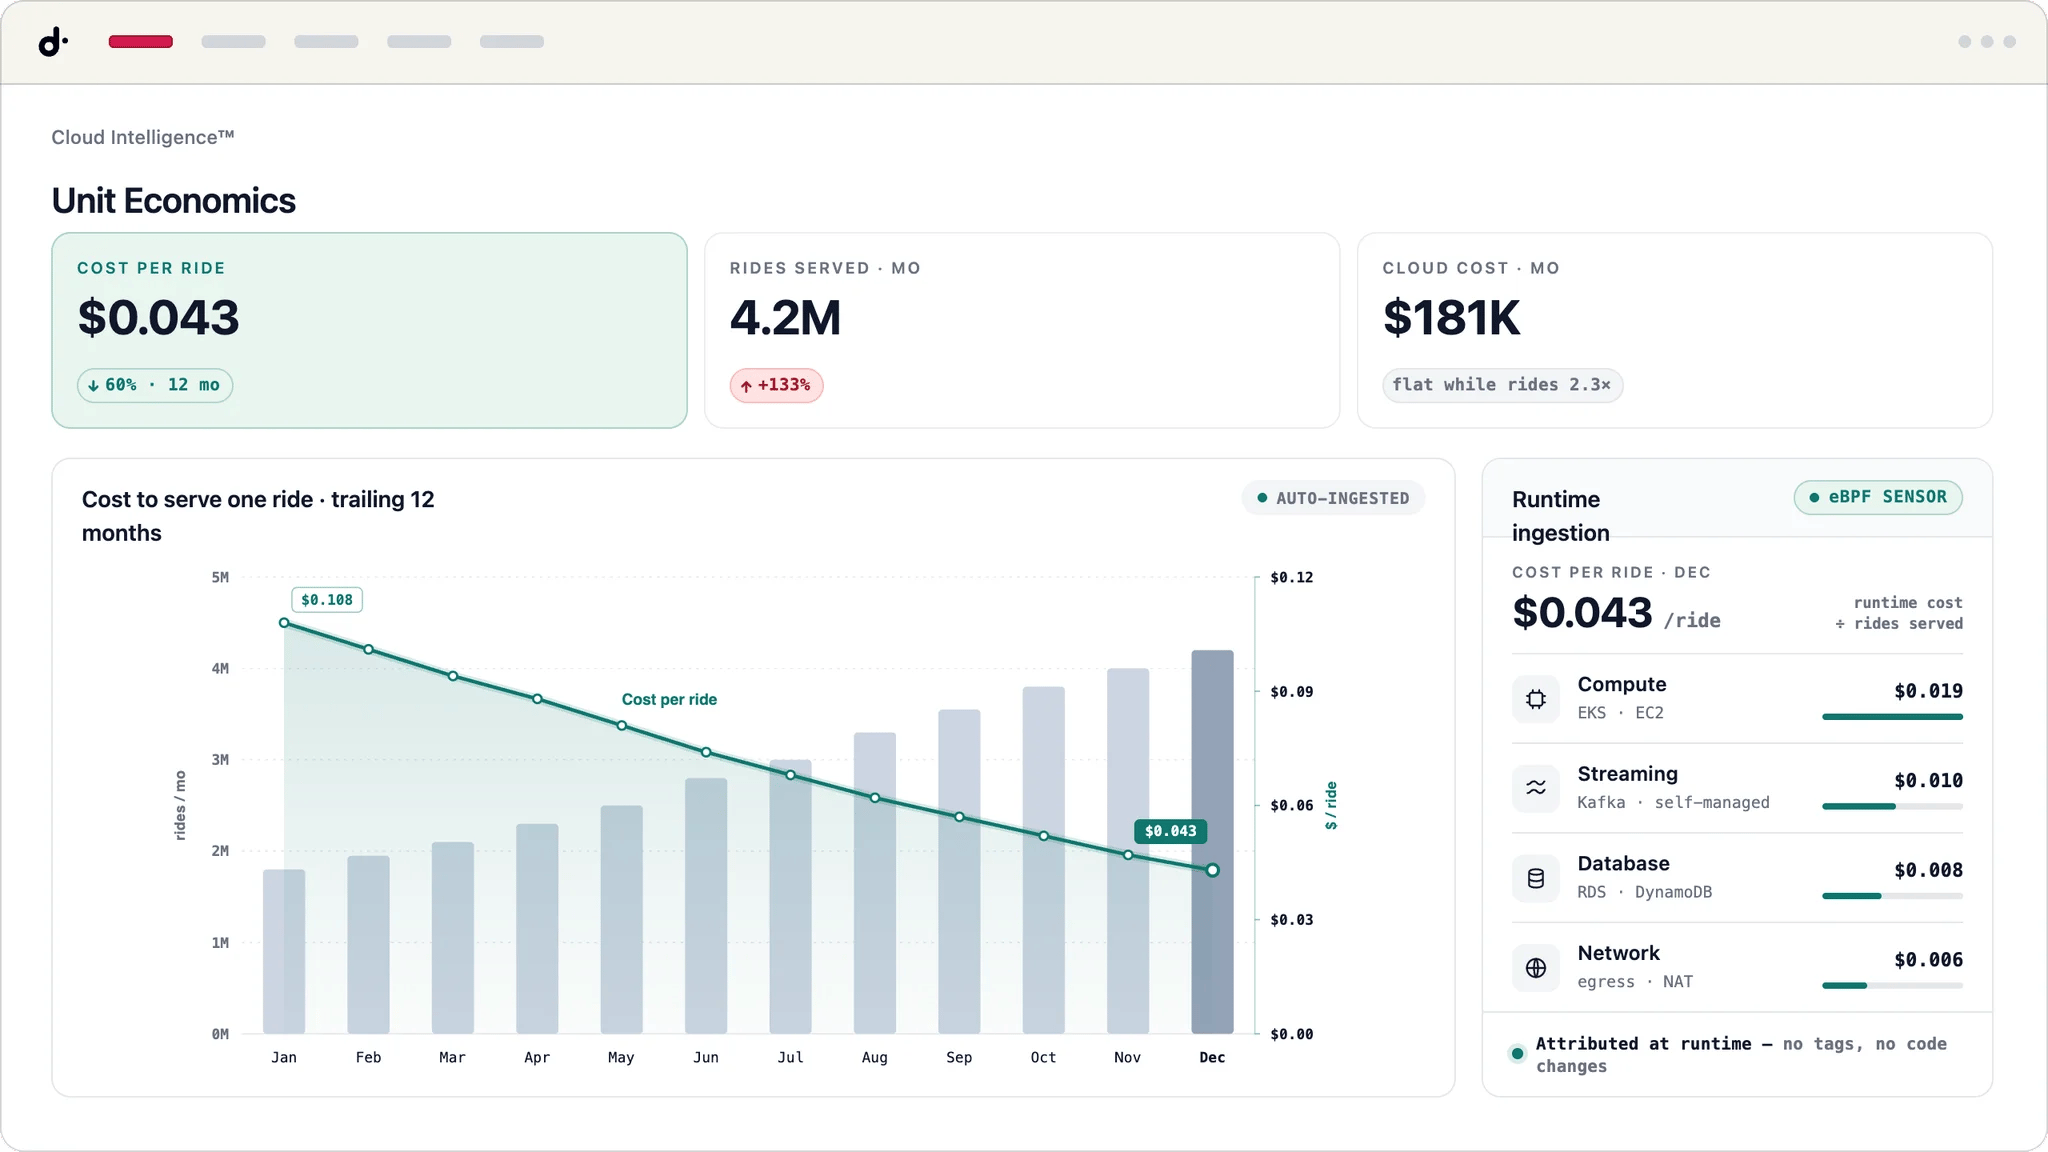Select the December bar in chart
This screenshot has width=2048, height=1152.
point(1212,842)
